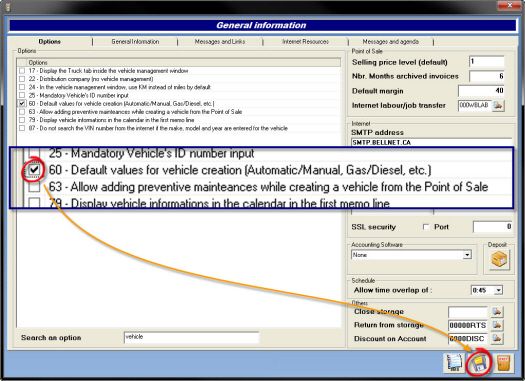Select the Options tab
This screenshot has height=381, width=525.
pyautogui.click(x=50, y=42)
